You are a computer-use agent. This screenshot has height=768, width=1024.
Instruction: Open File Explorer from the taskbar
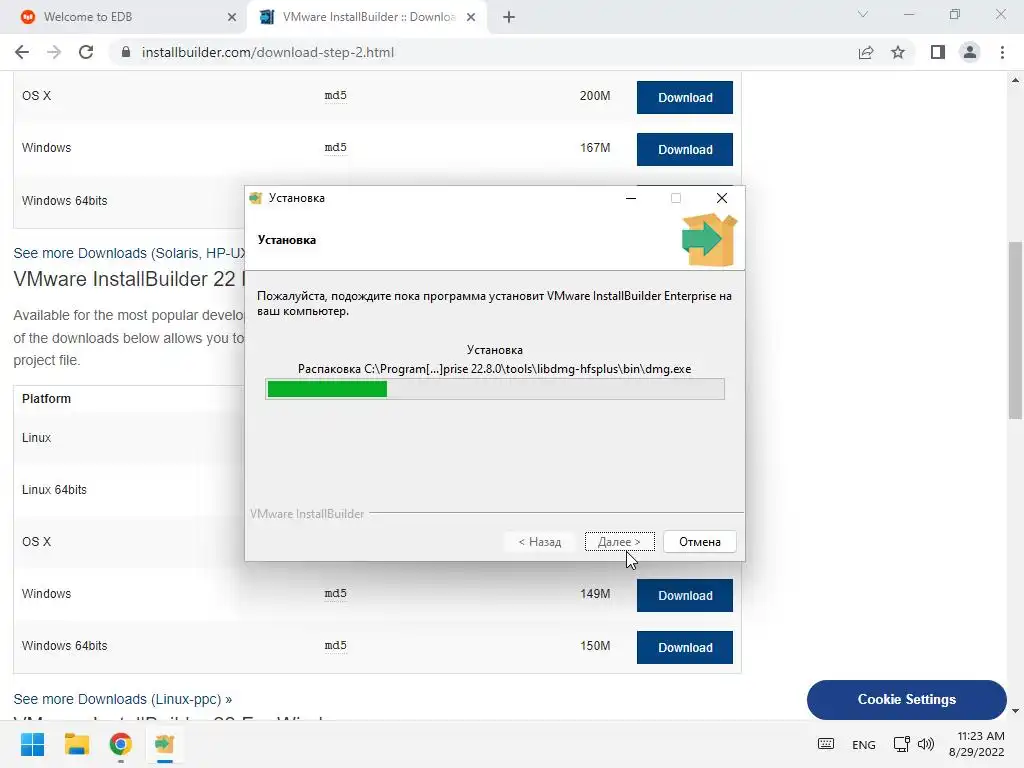click(x=76, y=744)
